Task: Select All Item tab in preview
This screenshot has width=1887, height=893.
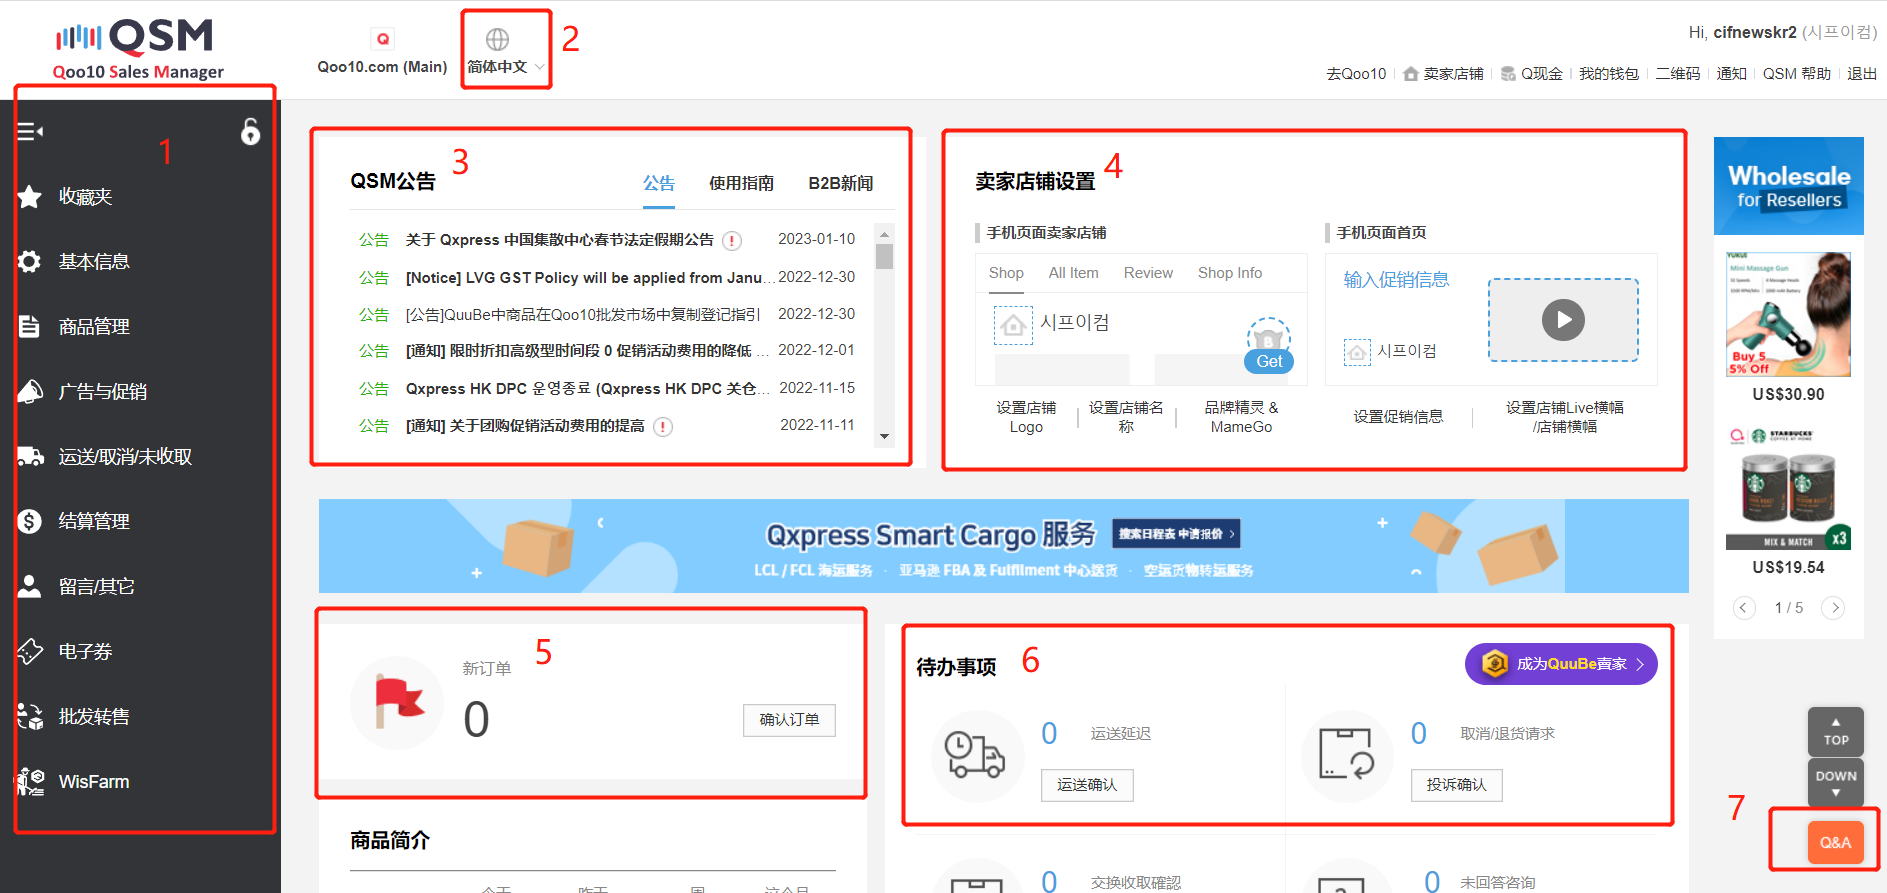Action: (1073, 273)
